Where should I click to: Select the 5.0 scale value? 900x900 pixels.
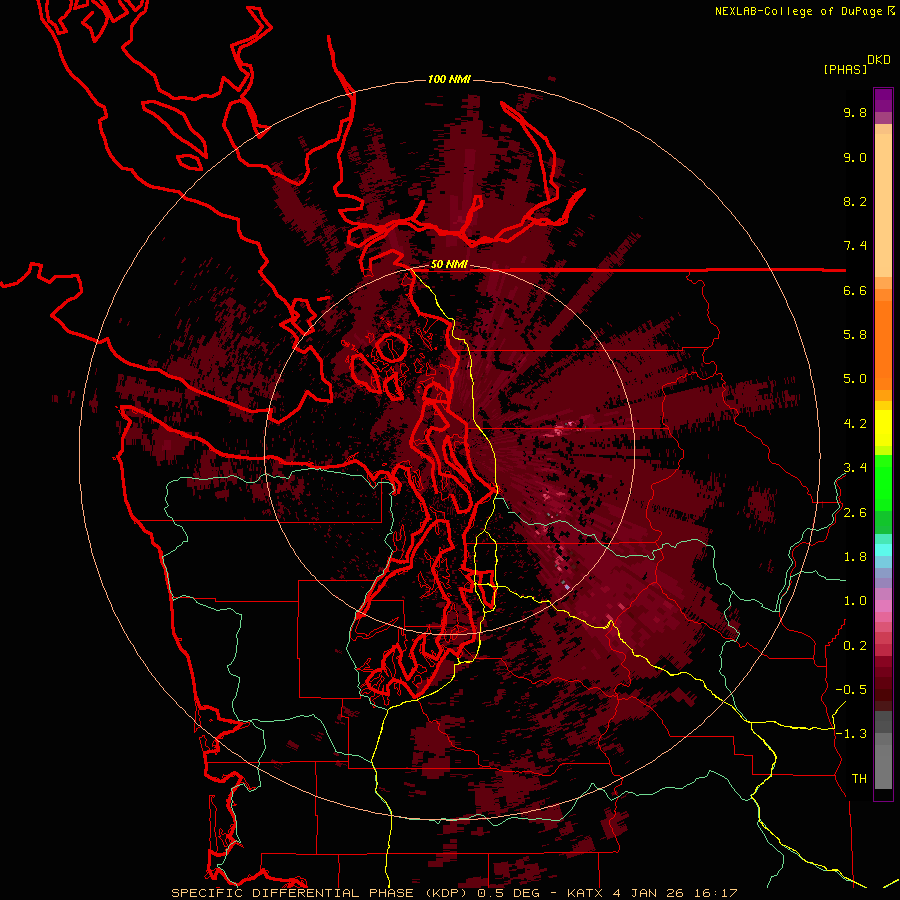[x=855, y=379]
